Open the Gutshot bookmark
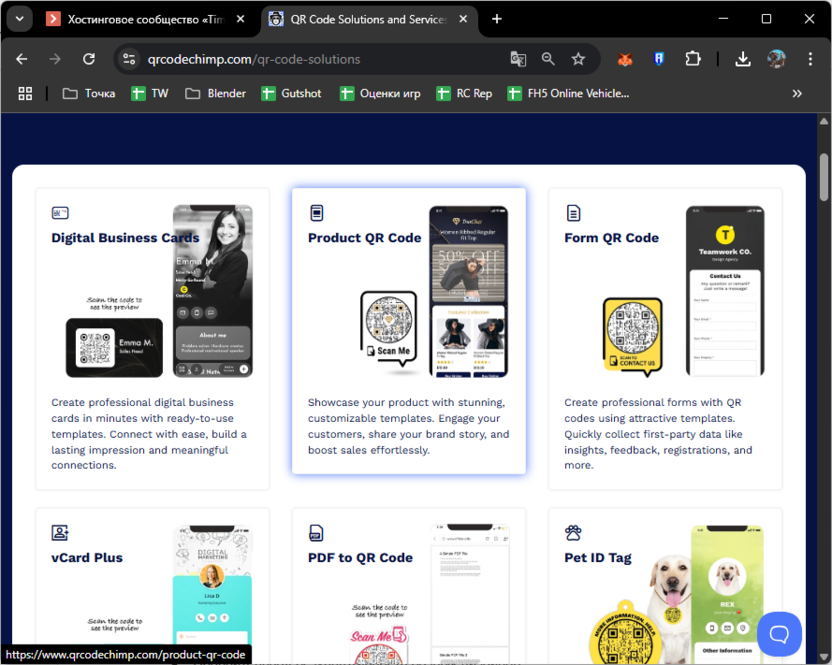832x665 pixels. click(291, 93)
